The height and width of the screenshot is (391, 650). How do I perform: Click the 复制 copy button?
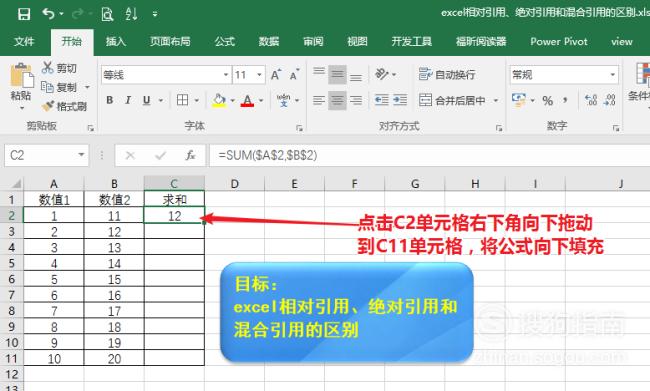(x=59, y=87)
